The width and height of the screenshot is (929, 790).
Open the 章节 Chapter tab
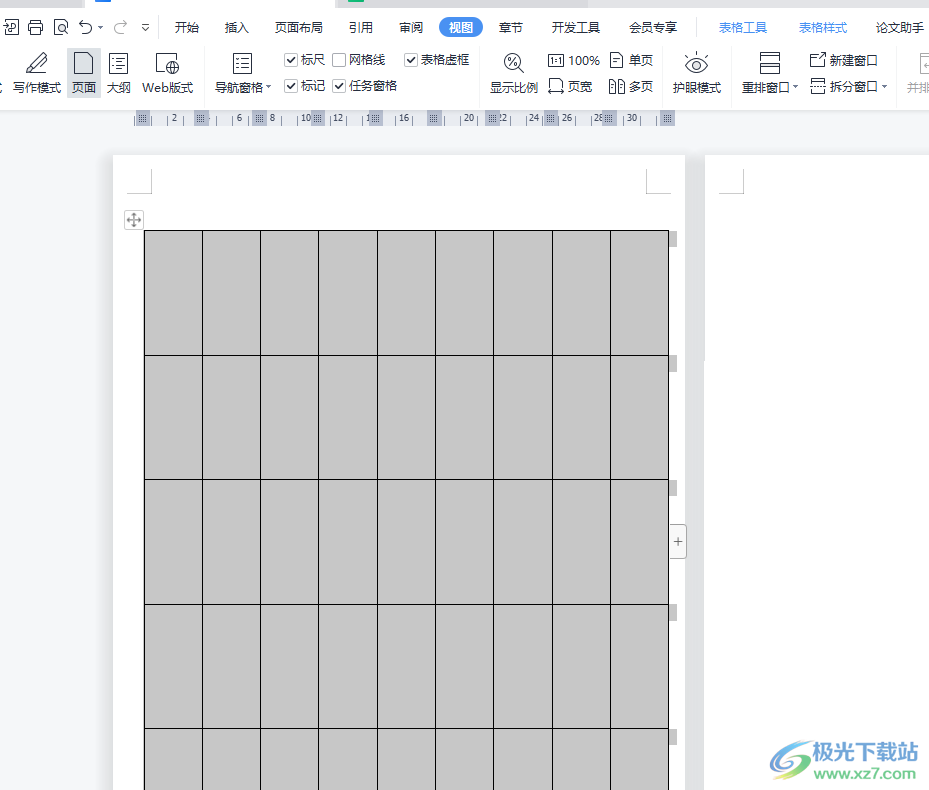coord(511,27)
